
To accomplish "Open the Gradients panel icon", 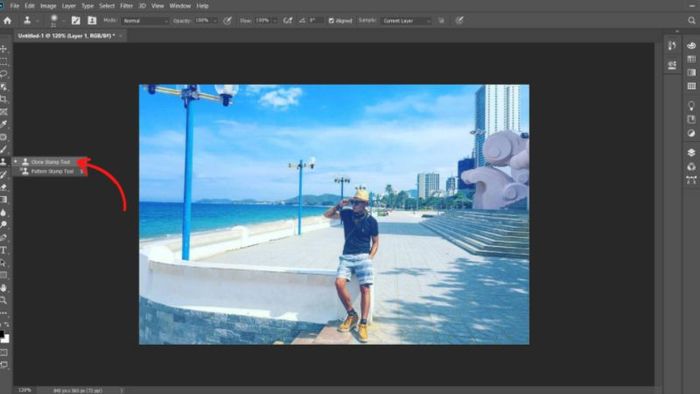I will [x=691, y=72].
